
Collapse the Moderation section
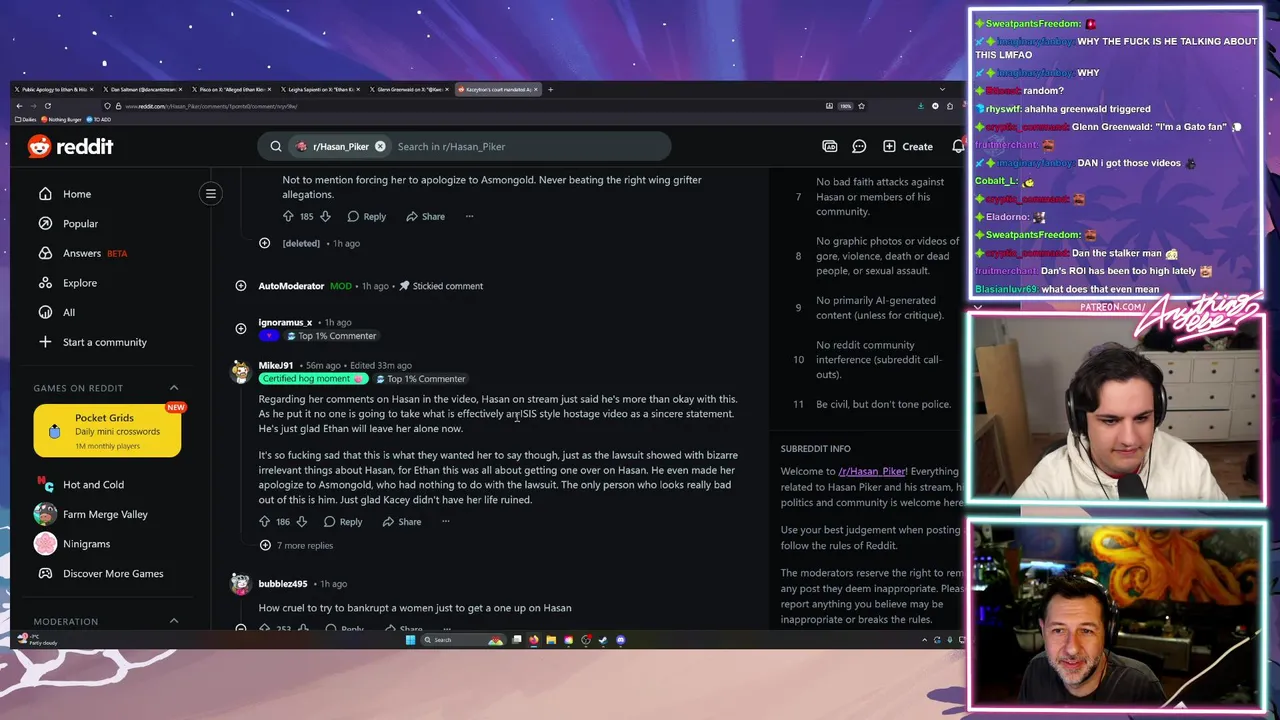coord(173,621)
